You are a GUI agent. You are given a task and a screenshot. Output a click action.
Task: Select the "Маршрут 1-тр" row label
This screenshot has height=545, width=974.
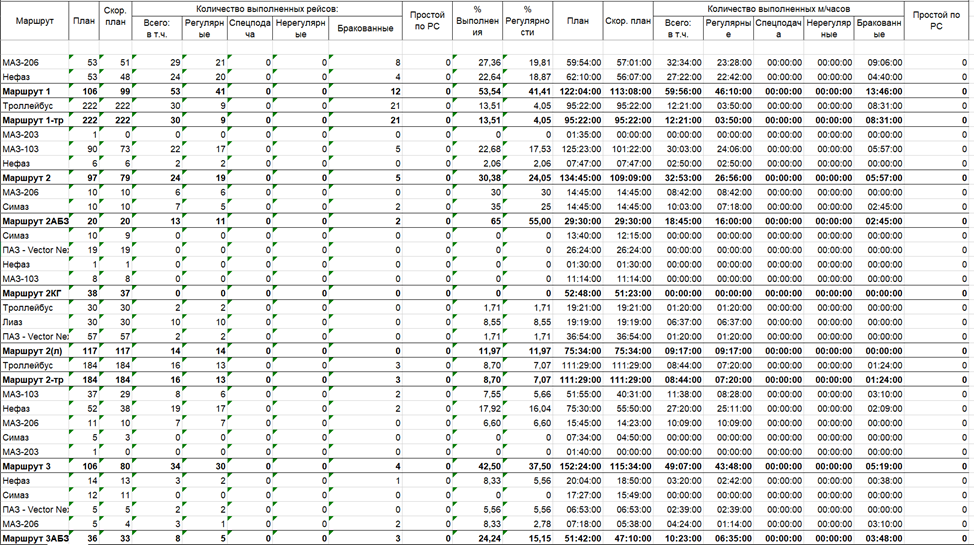click(33, 120)
